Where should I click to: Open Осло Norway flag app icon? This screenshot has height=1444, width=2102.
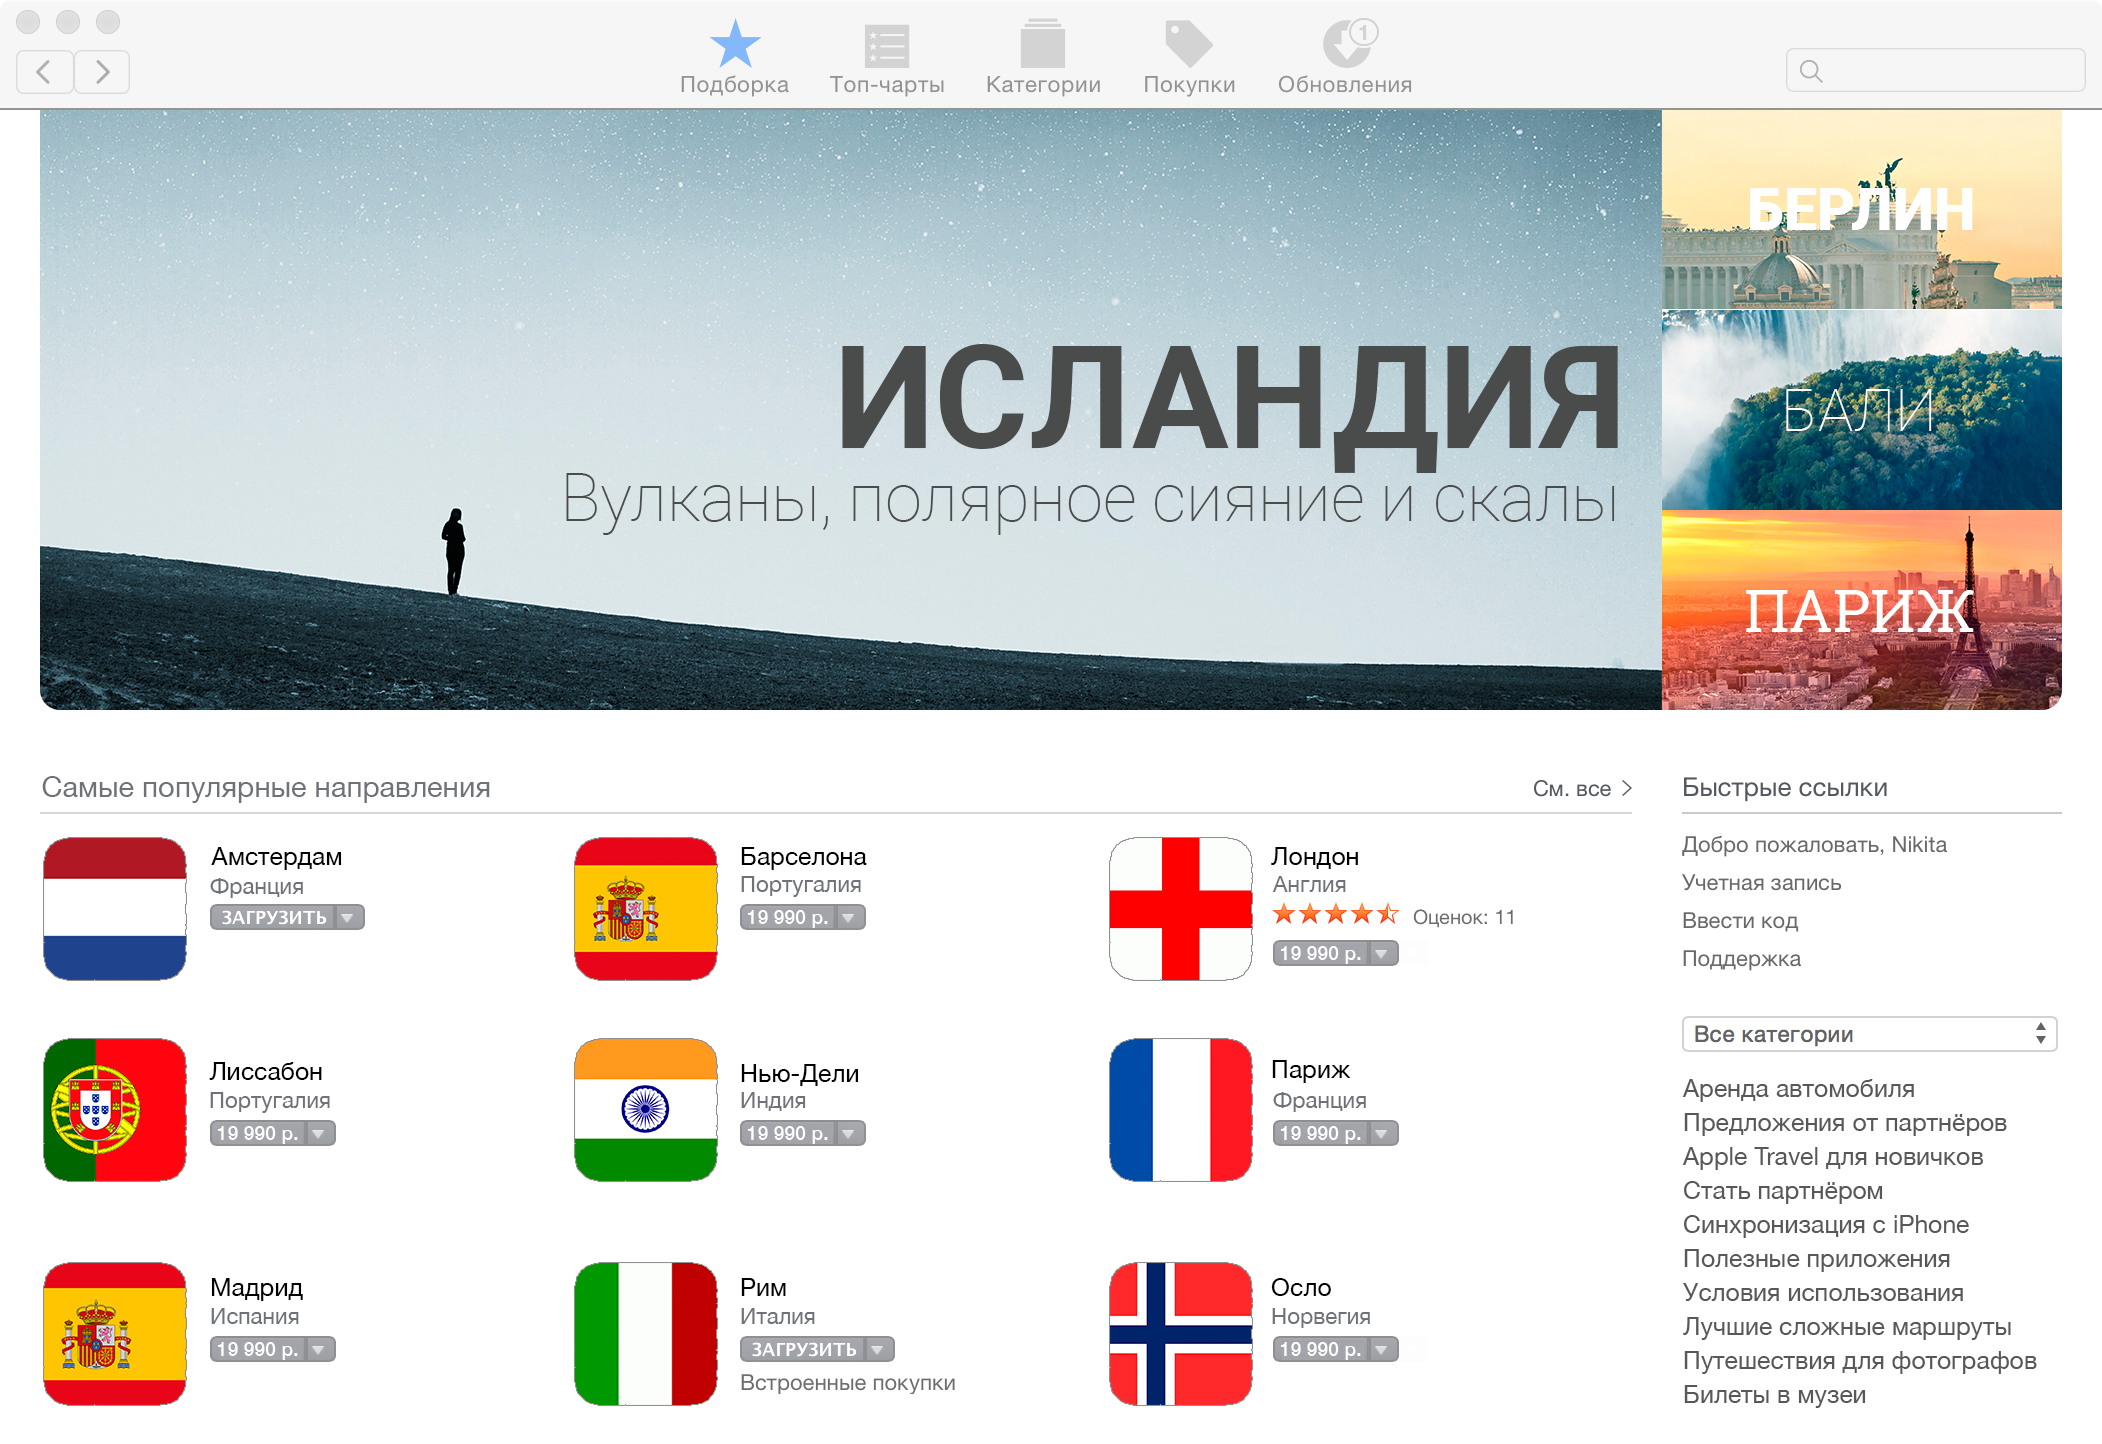pyautogui.click(x=1180, y=1333)
